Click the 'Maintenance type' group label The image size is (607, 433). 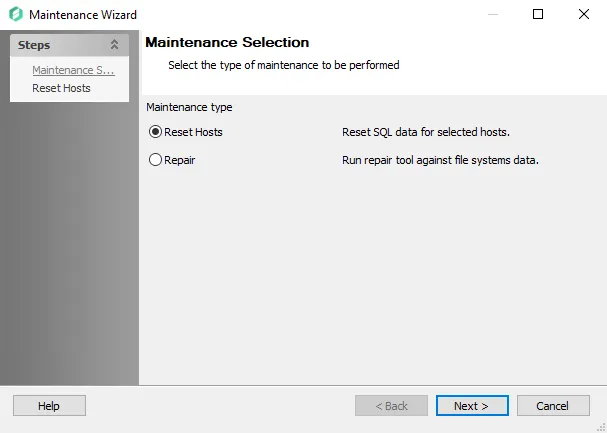(189, 107)
